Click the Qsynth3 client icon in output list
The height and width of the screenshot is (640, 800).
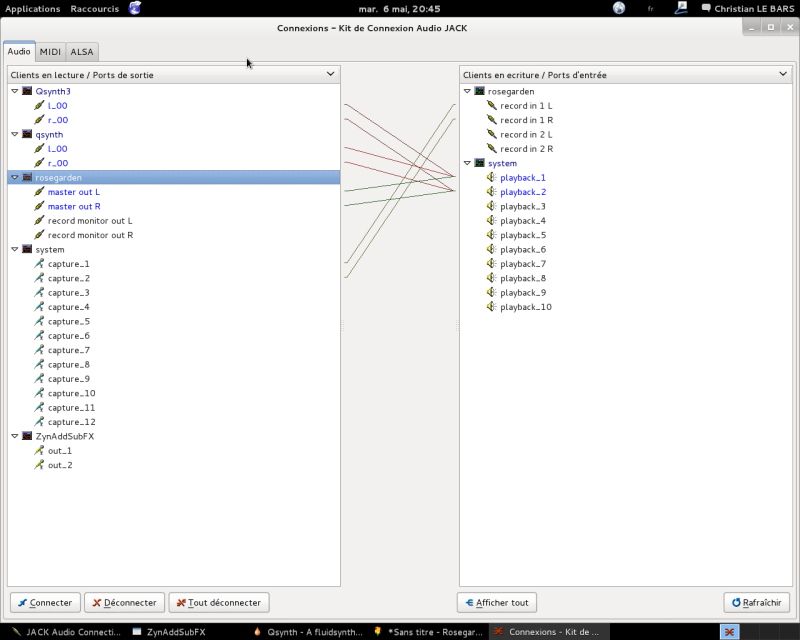click(x=27, y=91)
